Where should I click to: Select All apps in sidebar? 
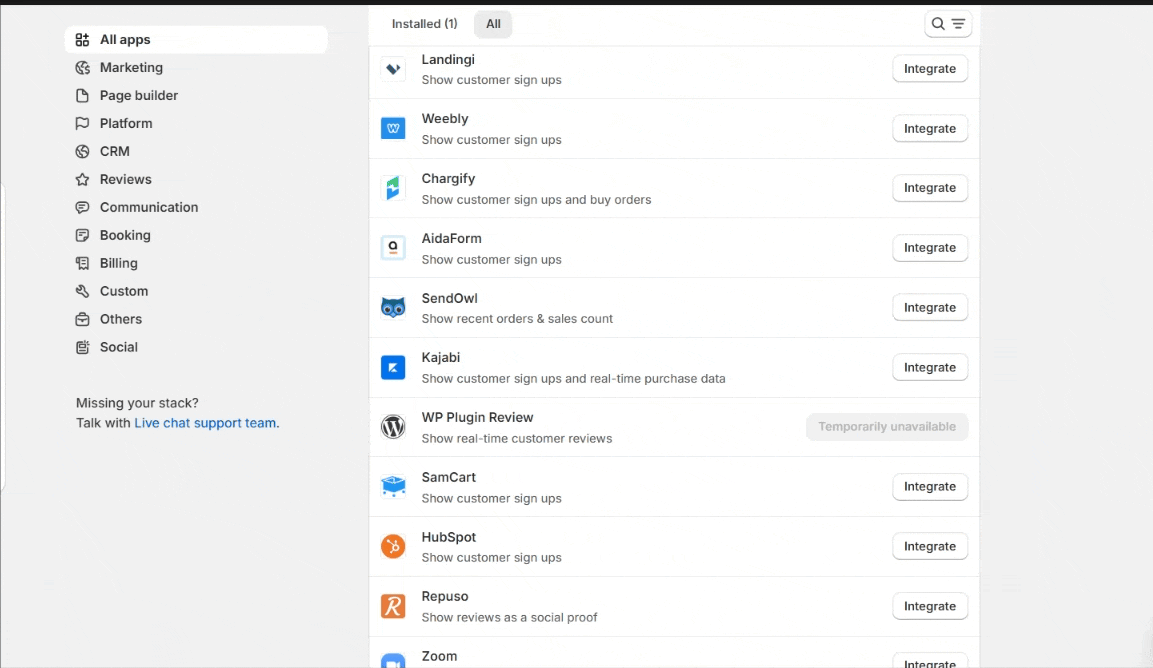pos(196,40)
